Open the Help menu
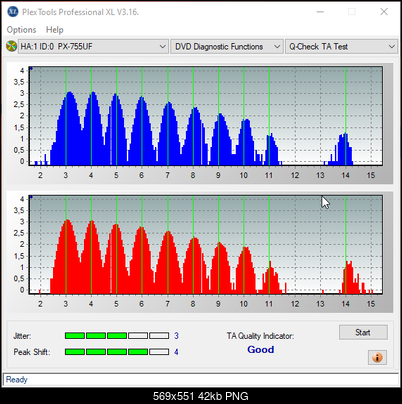 coord(55,30)
